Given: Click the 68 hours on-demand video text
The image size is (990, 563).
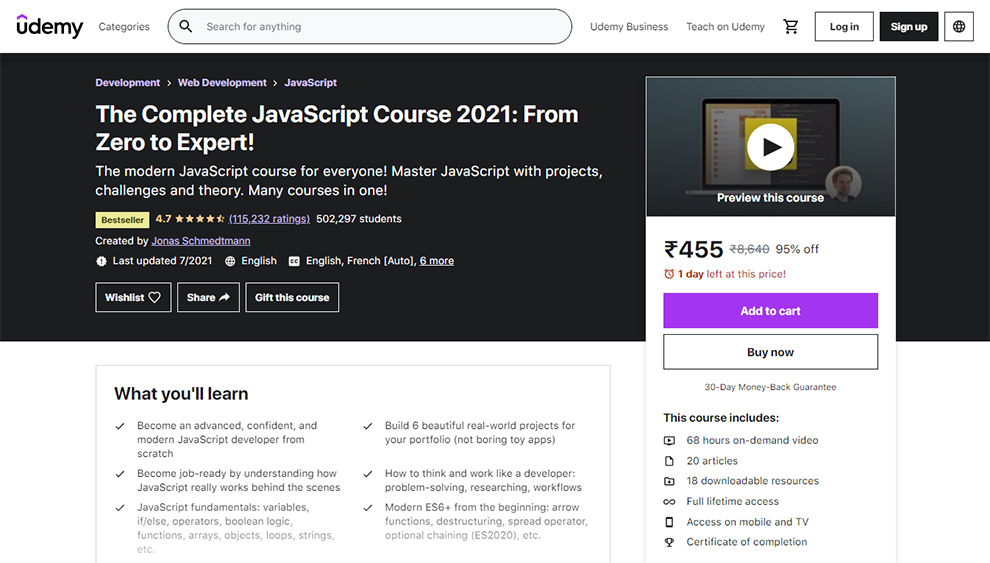Looking at the screenshot, I should coord(752,441).
